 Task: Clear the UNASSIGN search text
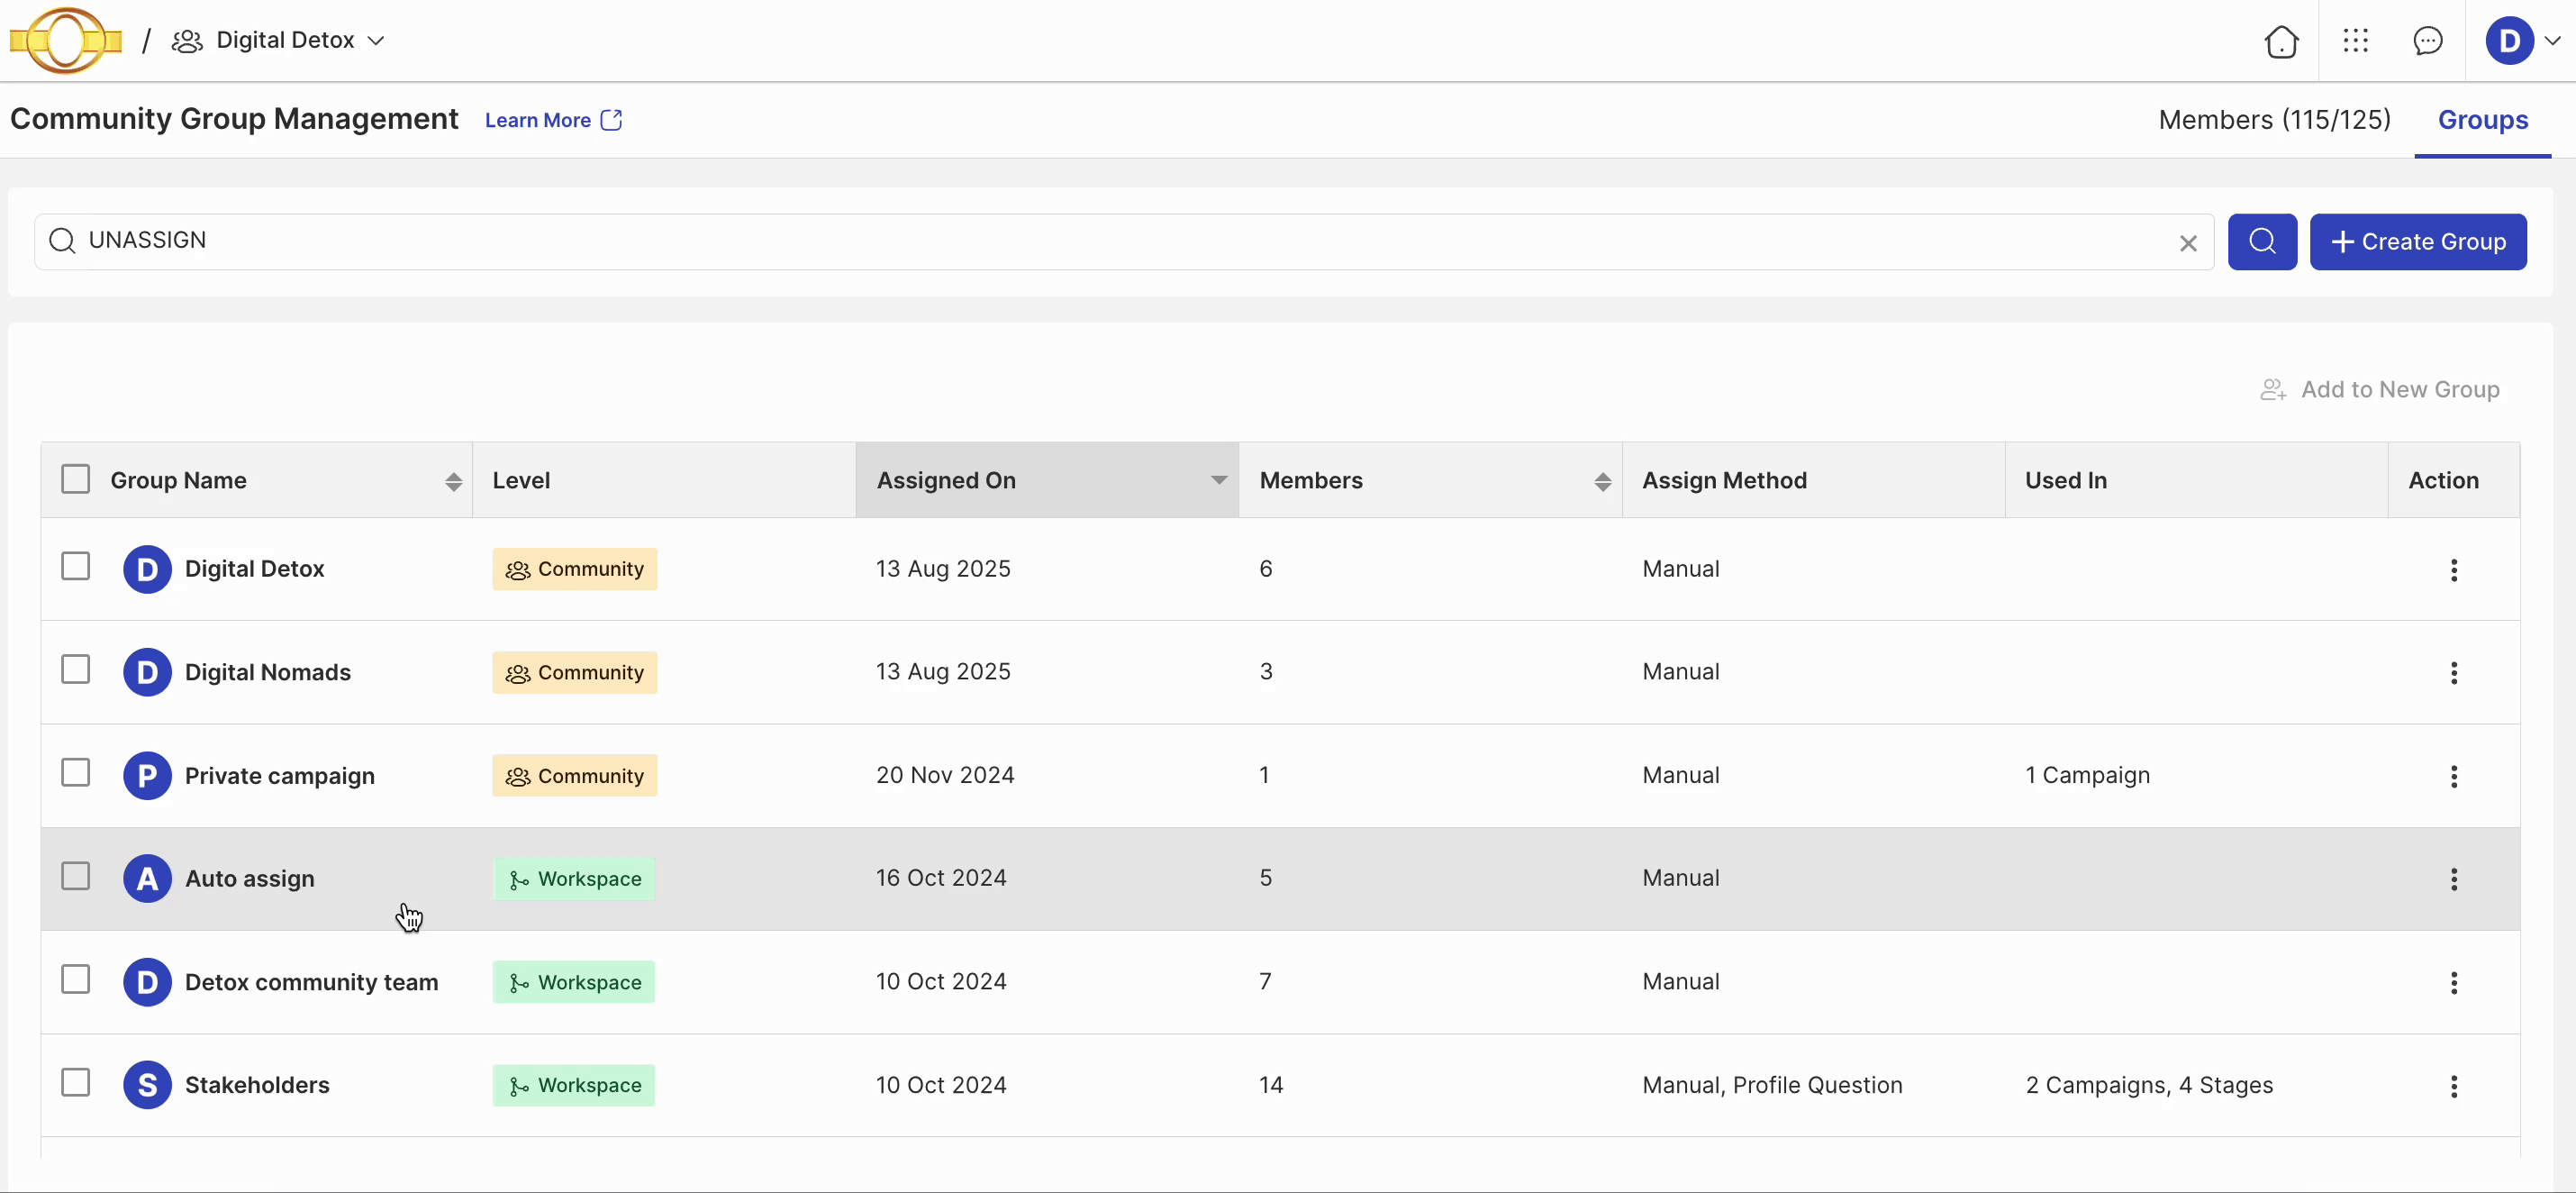(x=2188, y=243)
